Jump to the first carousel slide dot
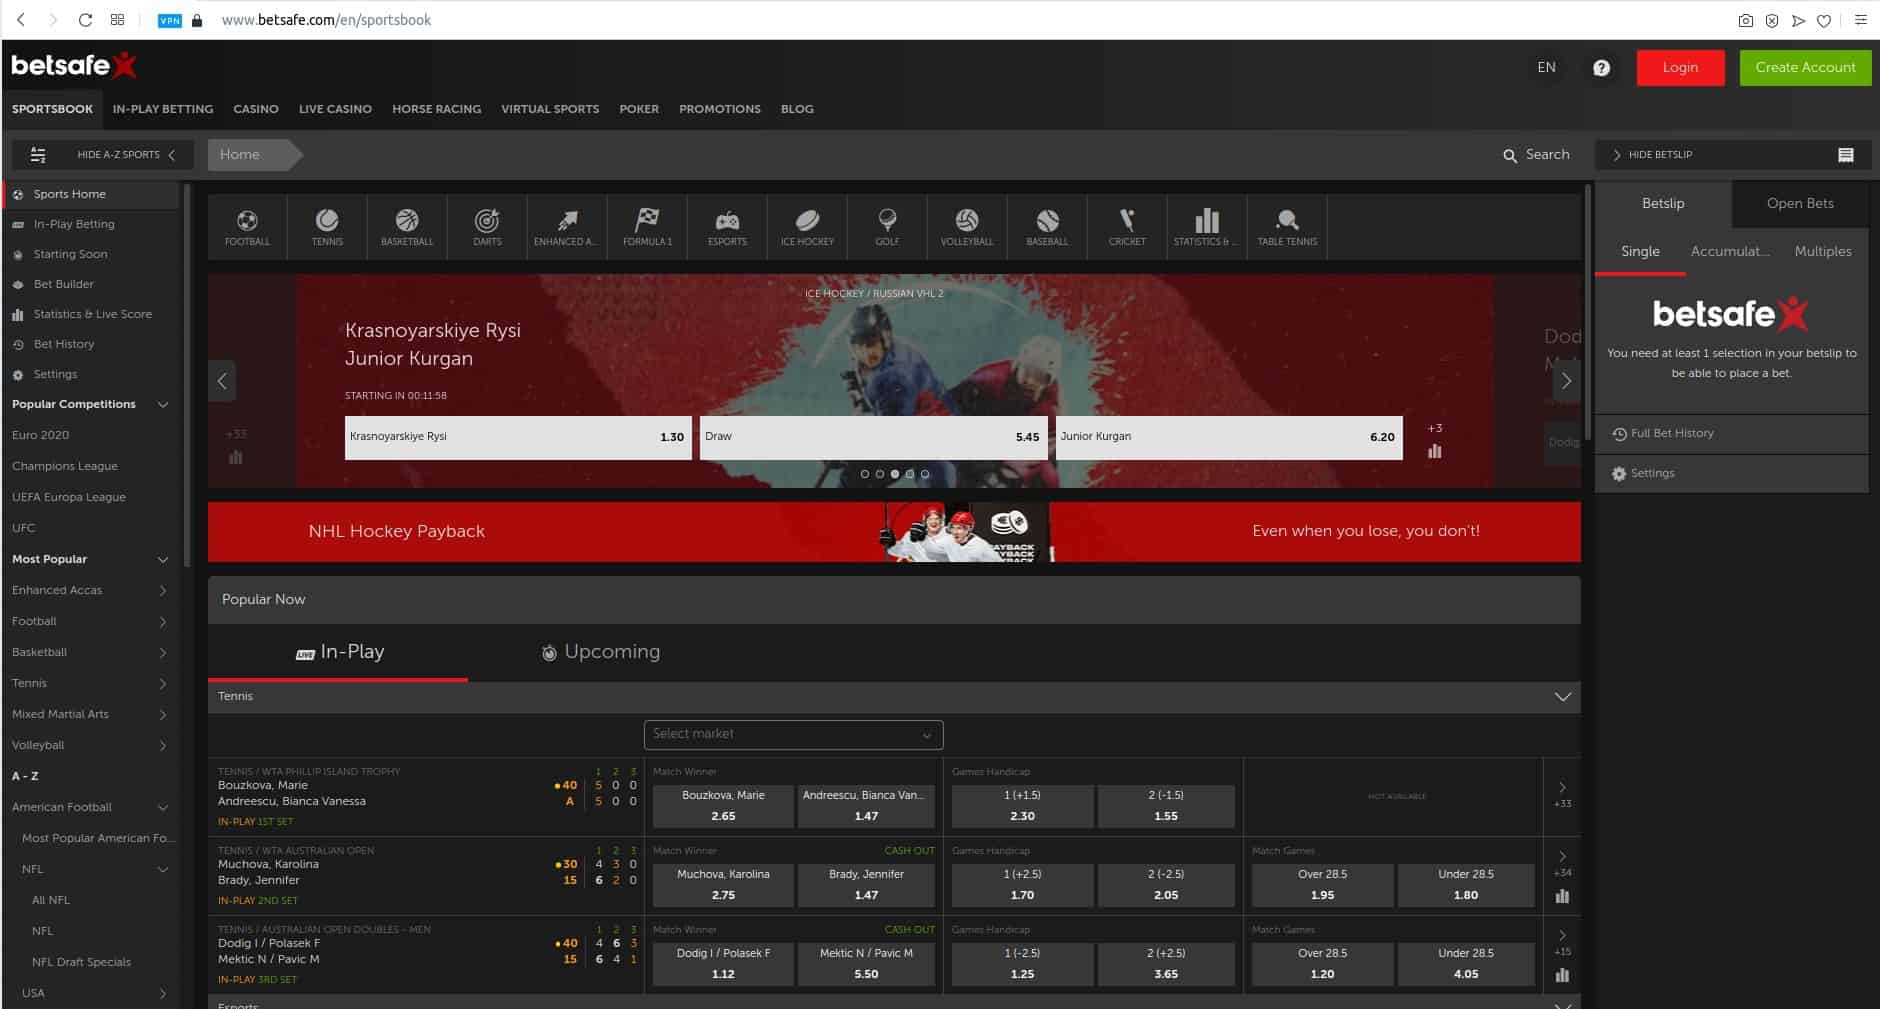Screen dimensions: 1880x1009 [x=865, y=474]
